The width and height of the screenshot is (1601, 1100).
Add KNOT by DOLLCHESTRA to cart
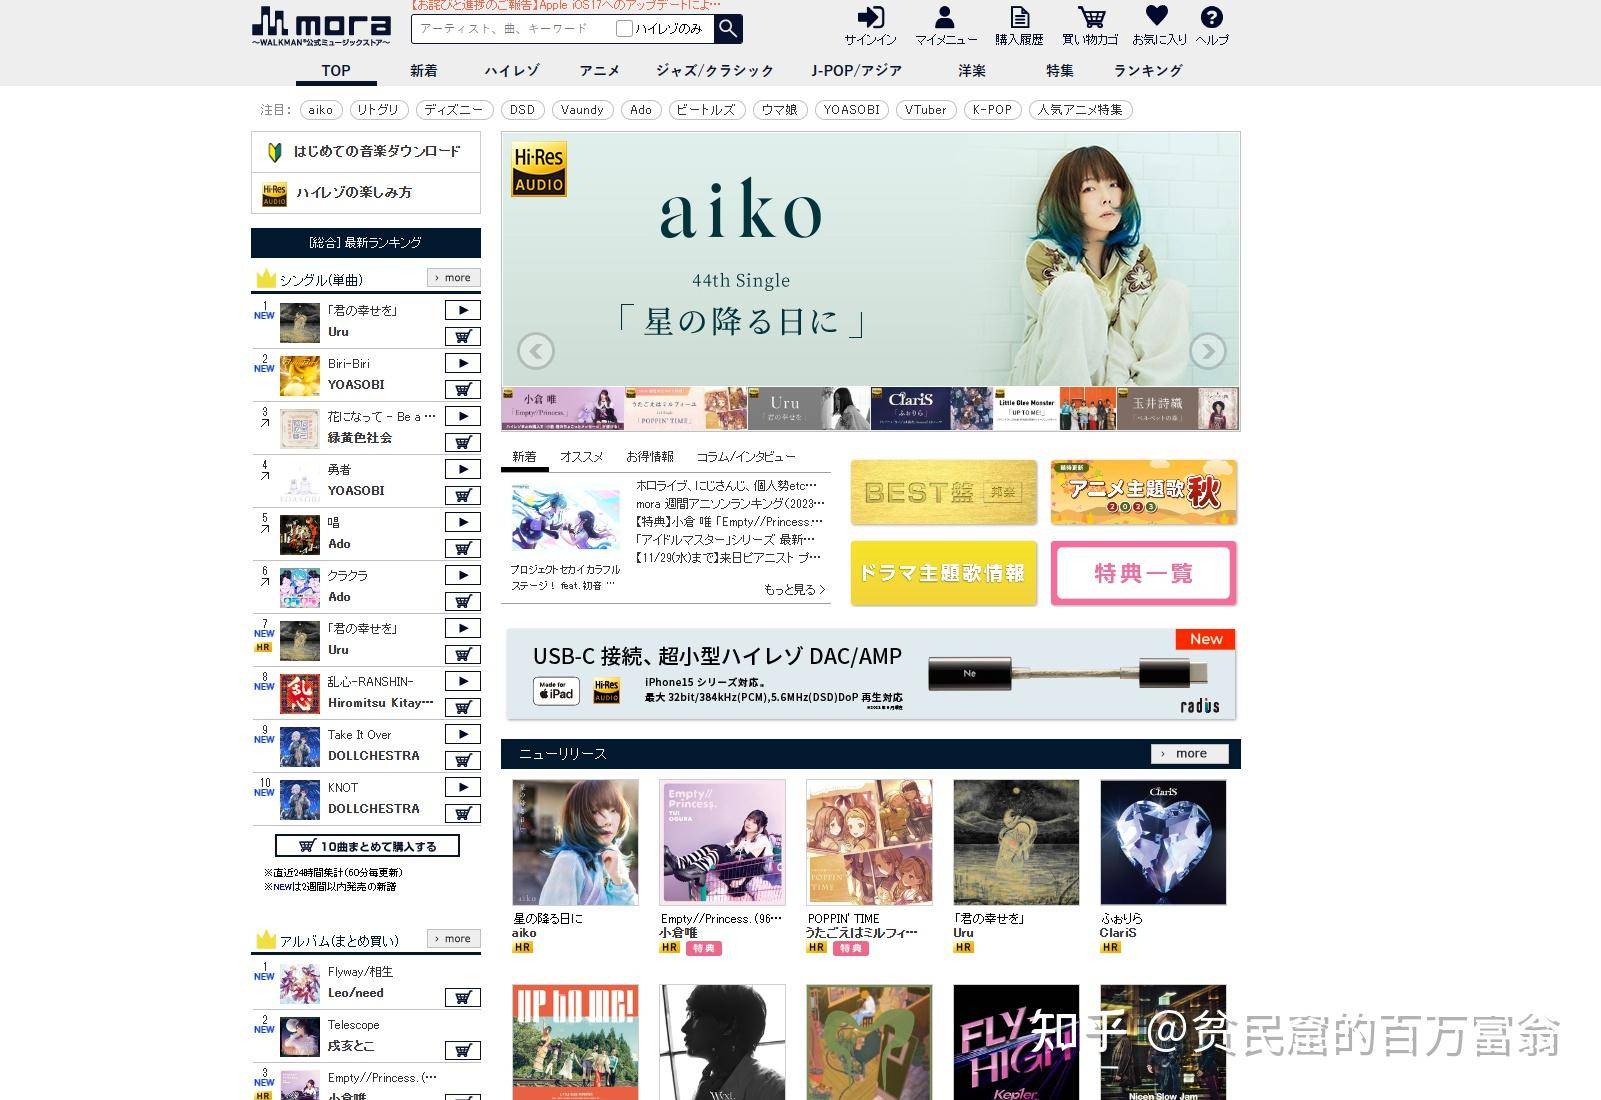click(462, 813)
